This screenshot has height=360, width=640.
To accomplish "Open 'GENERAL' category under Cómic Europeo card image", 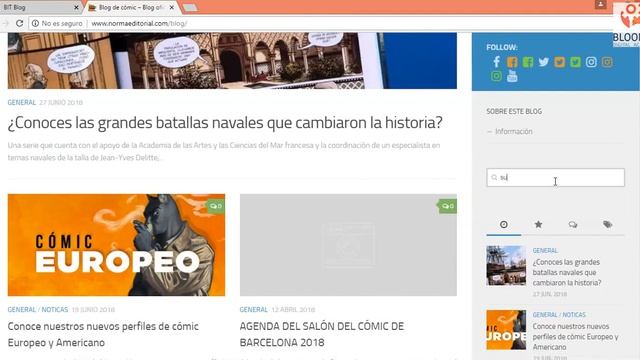I will 22,310.
